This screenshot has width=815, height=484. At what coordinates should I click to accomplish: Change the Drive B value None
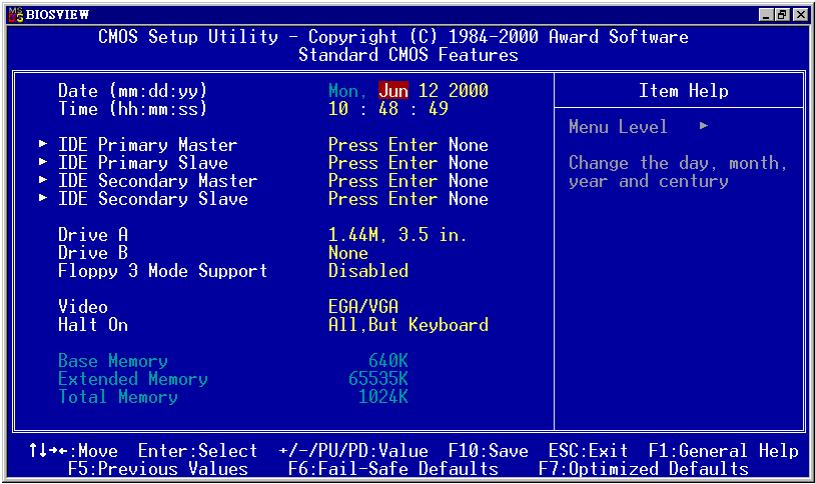coord(348,253)
